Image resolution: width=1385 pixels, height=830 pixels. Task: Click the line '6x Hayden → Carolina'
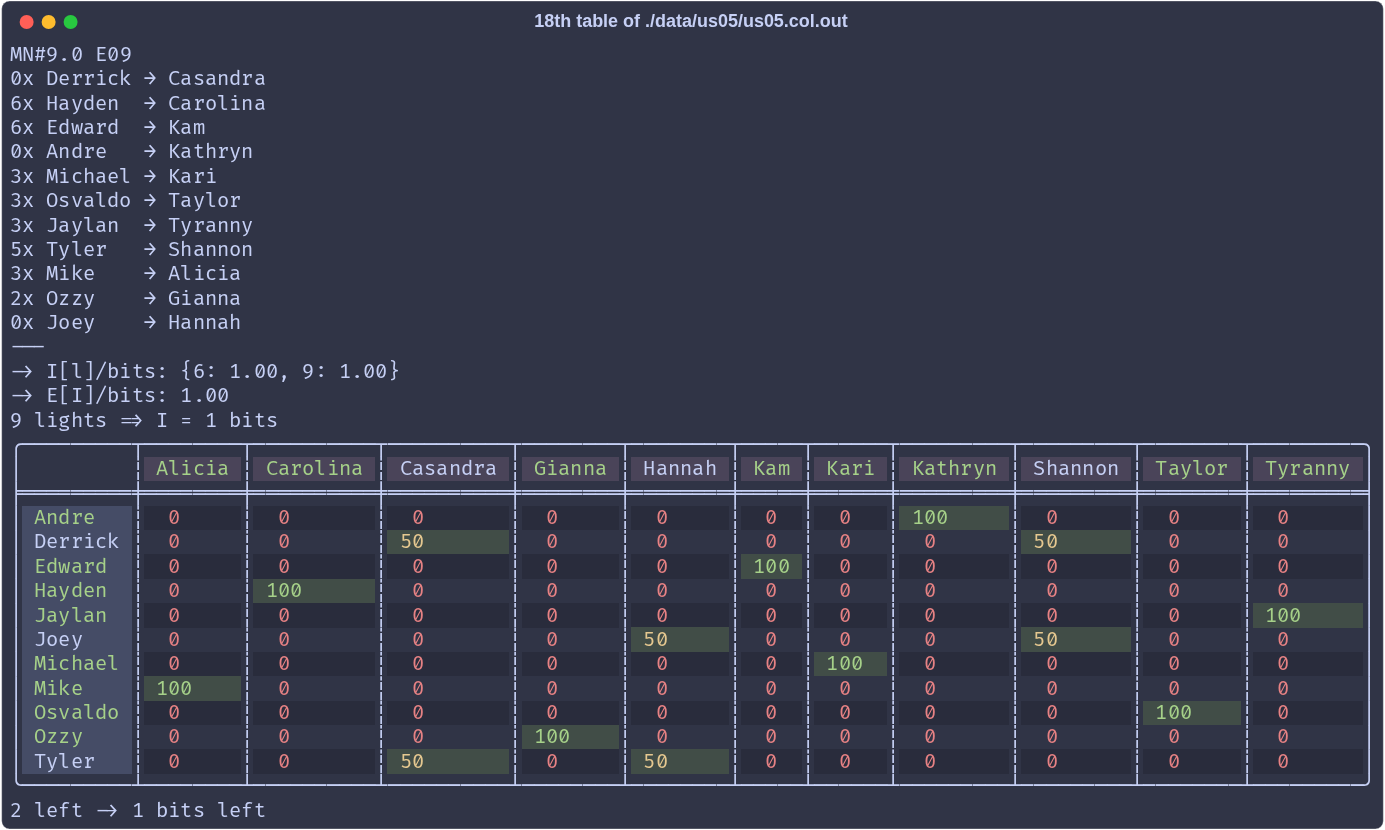[x=138, y=103]
